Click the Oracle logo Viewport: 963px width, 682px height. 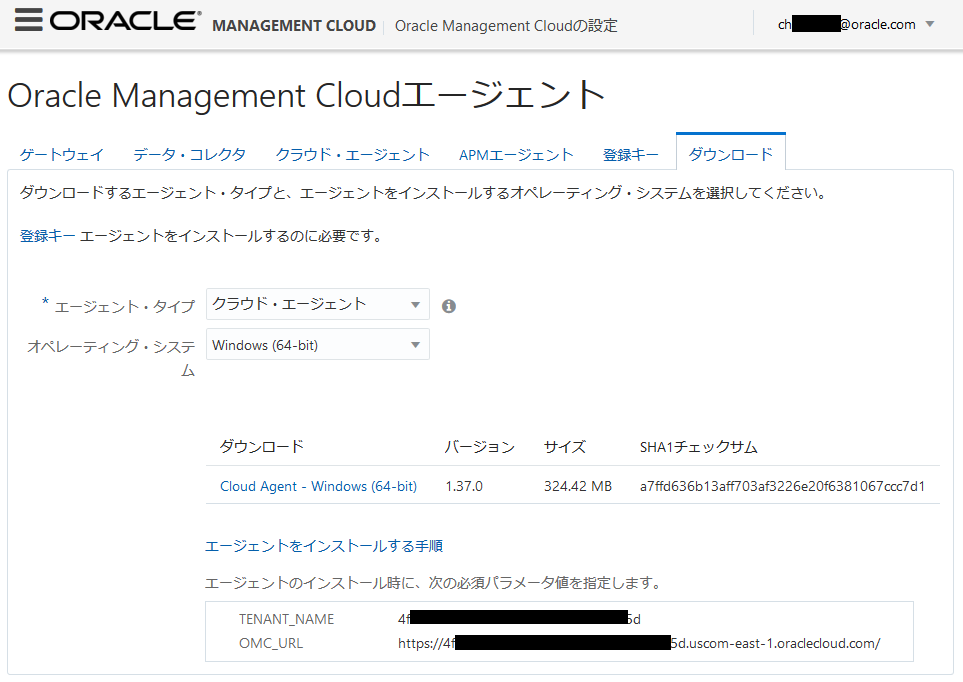125,21
